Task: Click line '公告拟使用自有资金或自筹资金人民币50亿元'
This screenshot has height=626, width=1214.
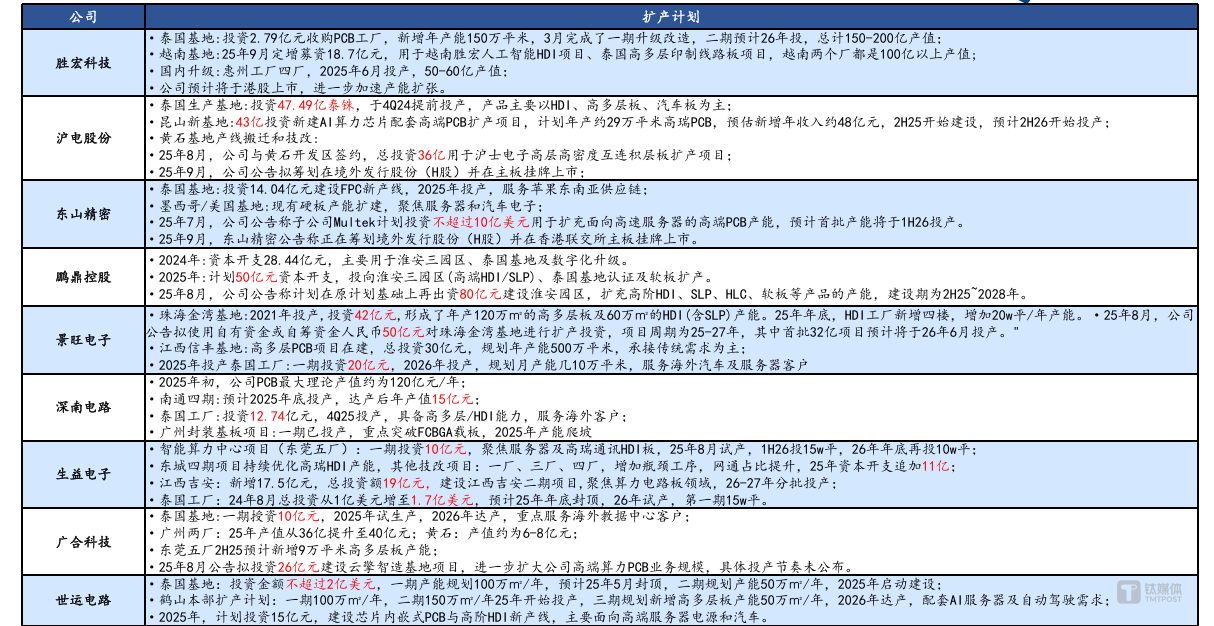Action: (x=581, y=331)
